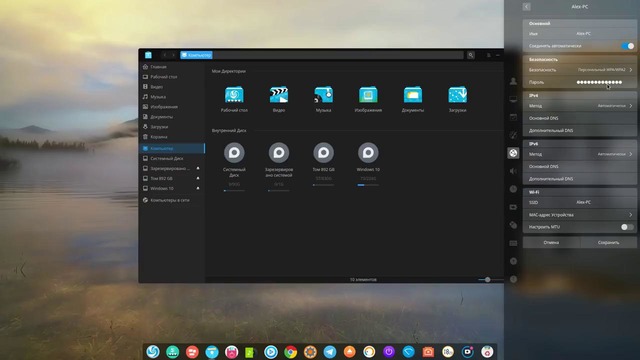The height and width of the screenshot is (360, 640).
Task: Open the Безопасность WPA/WPA2 selector
Action: click(x=580, y=70)
